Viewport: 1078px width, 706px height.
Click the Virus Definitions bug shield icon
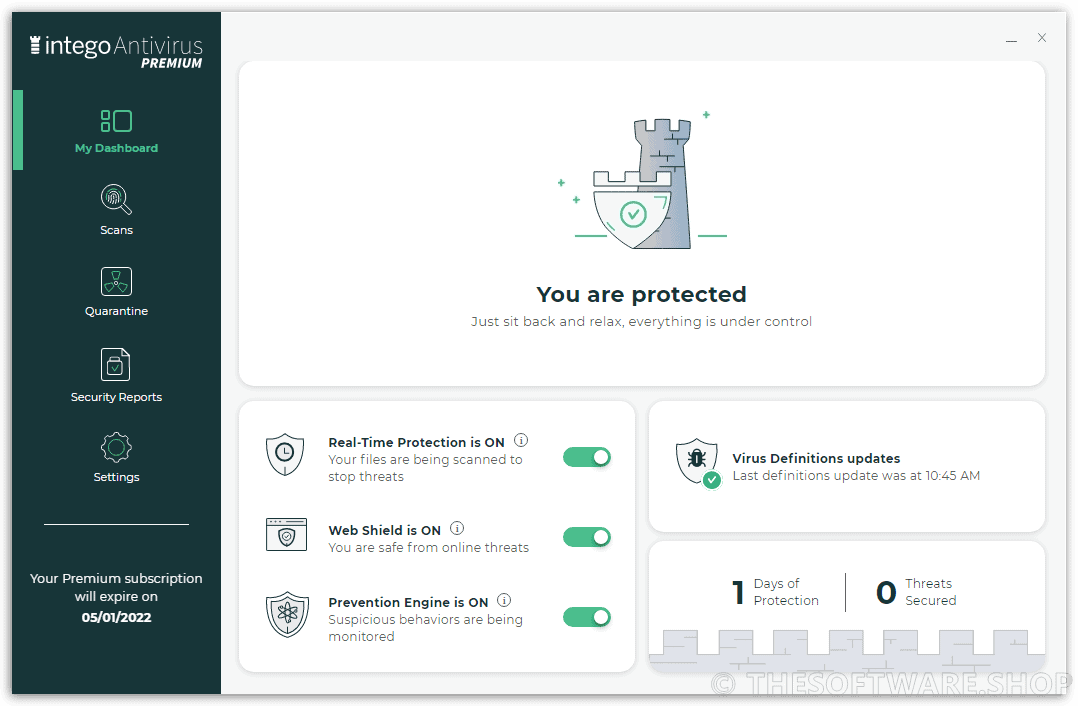click(698, 463)
